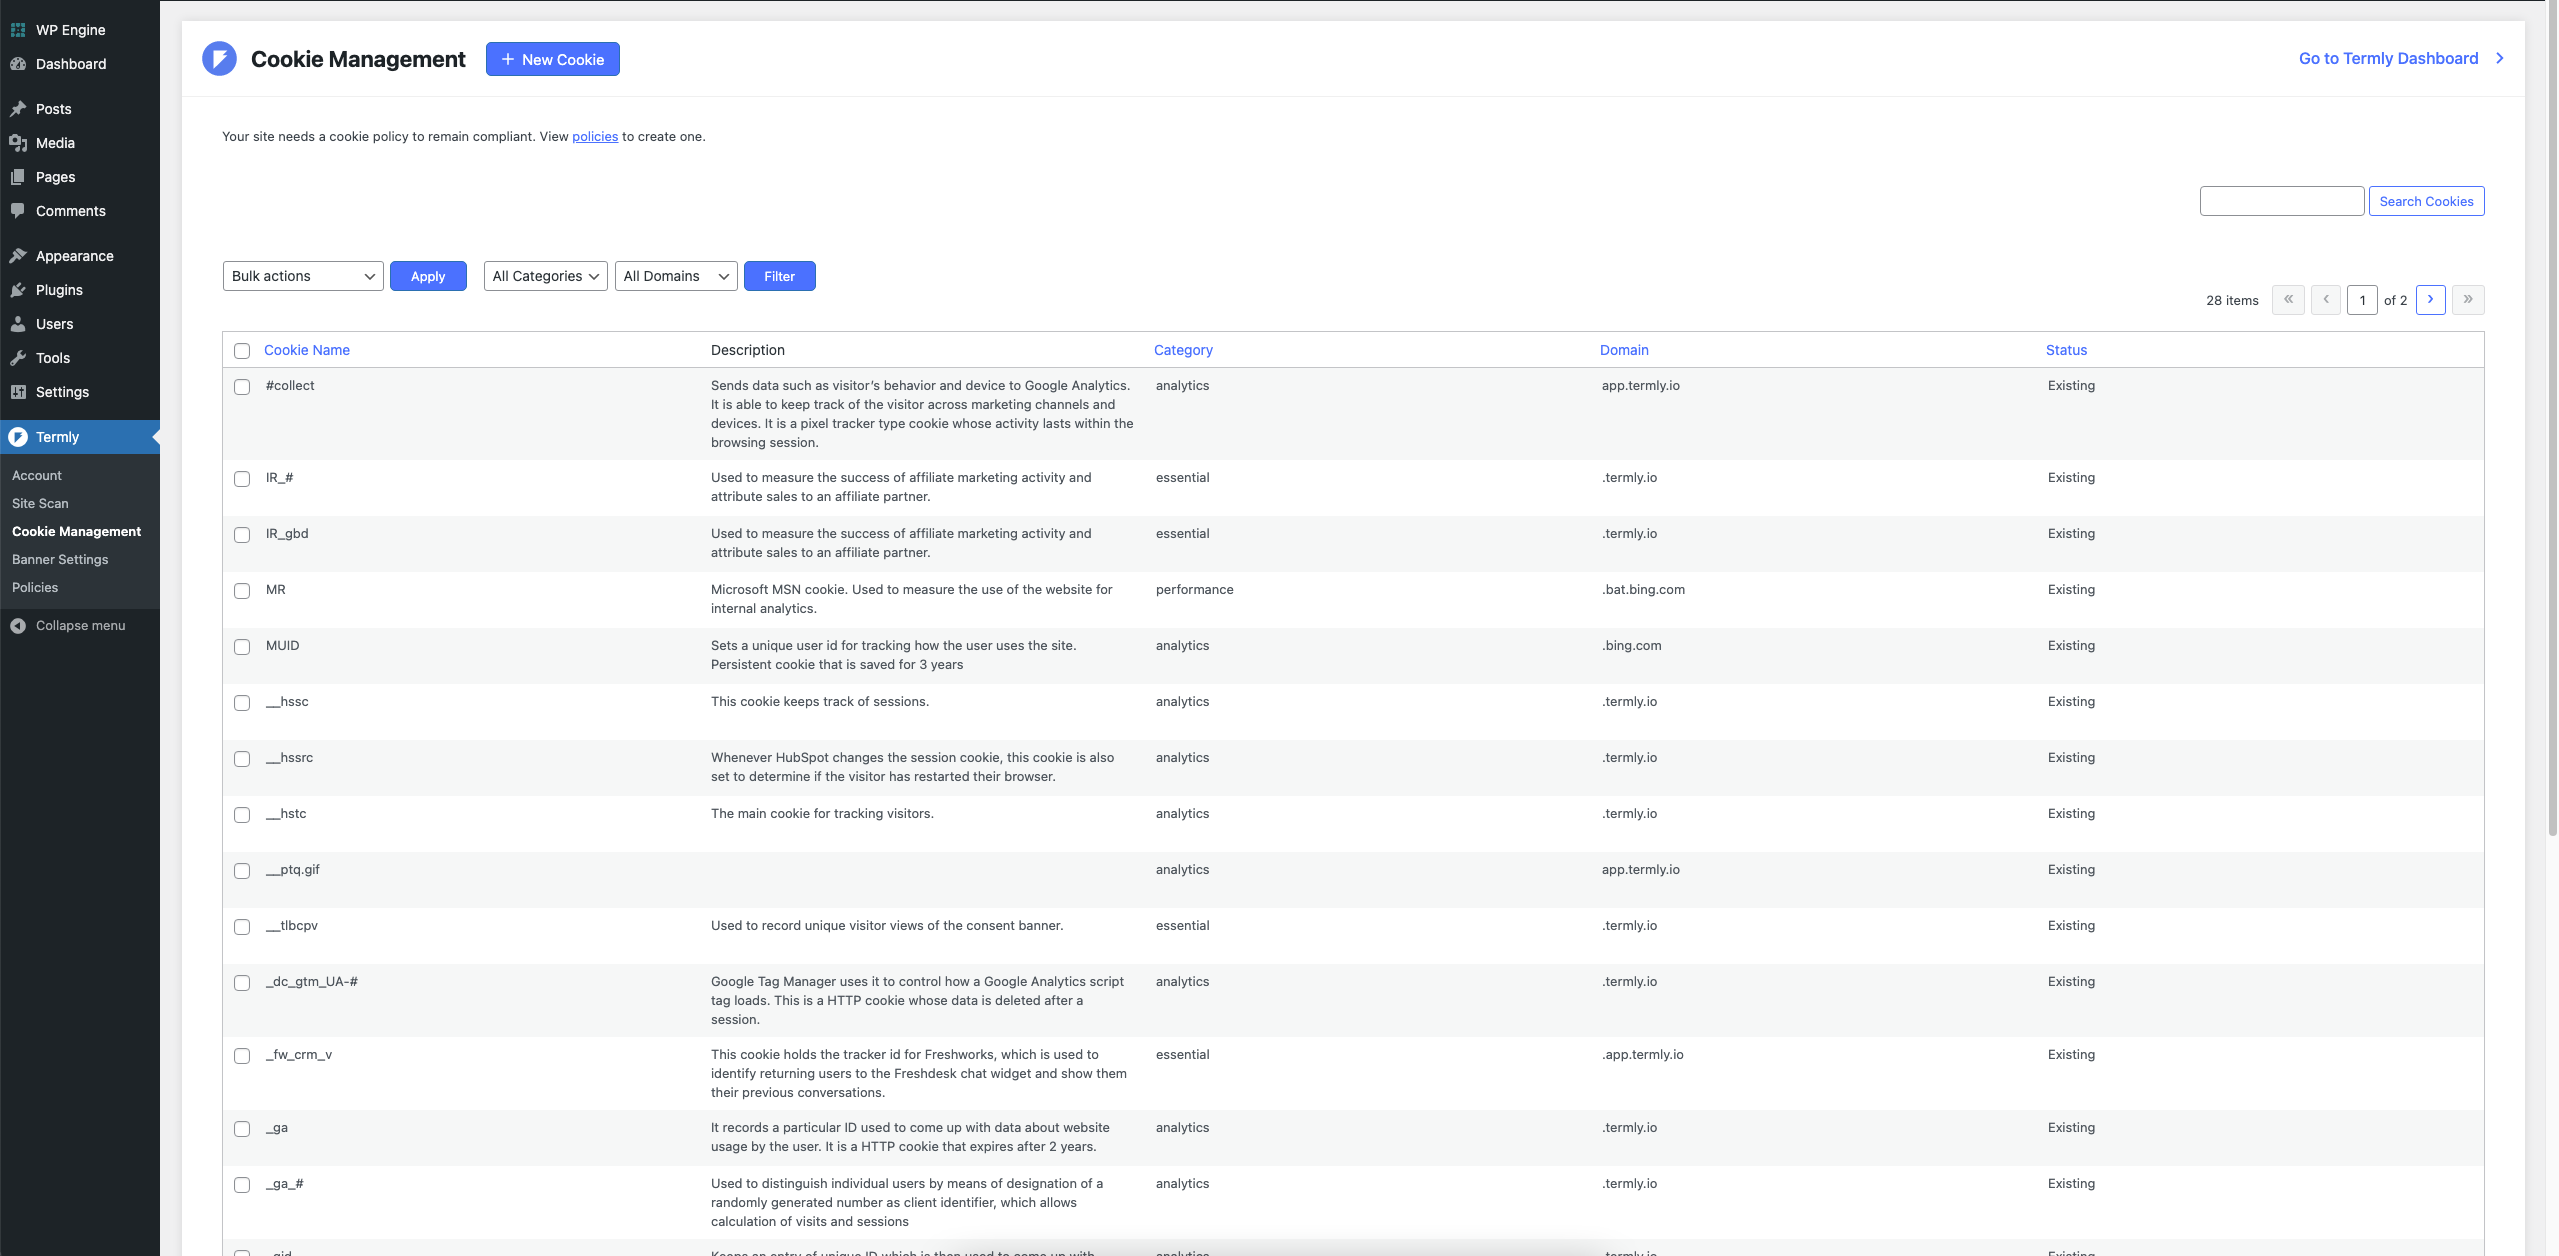Navigate to Policies in sidebar
Image resolution: width=2559 pixels, height=1256 pixels.
pos(34,586)
